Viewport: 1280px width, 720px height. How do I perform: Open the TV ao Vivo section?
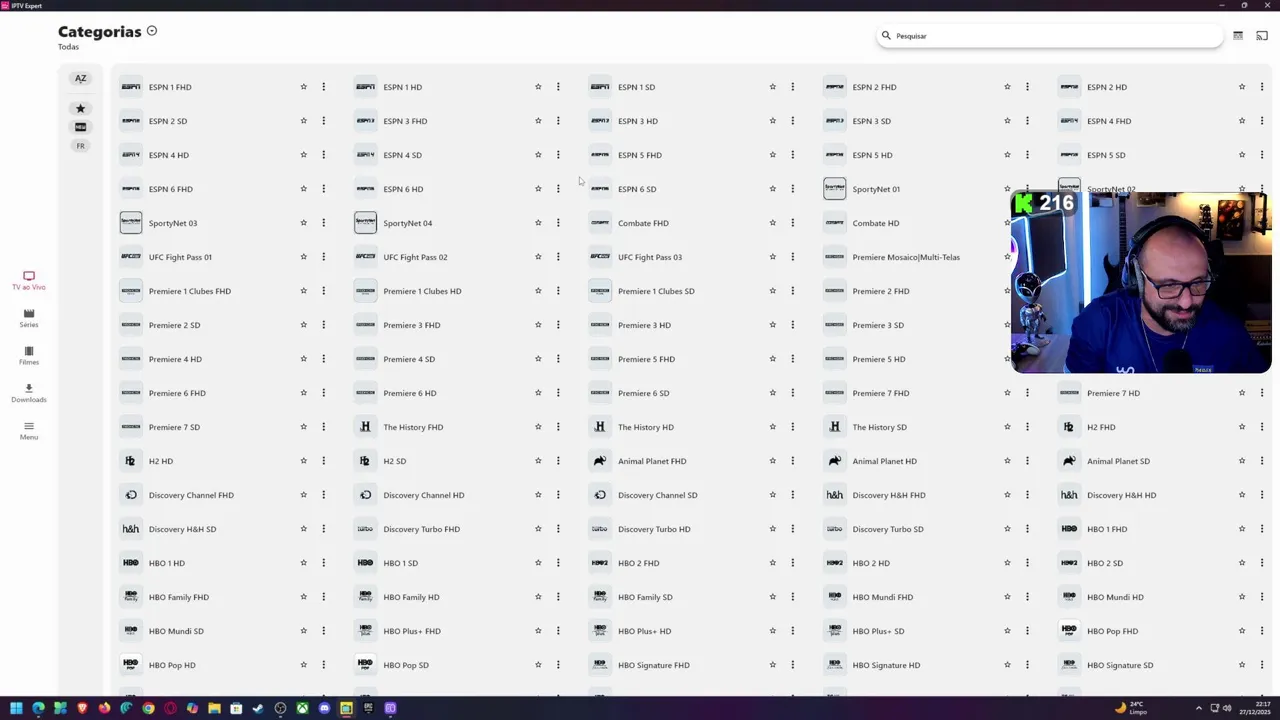click(x=29, y=281)
